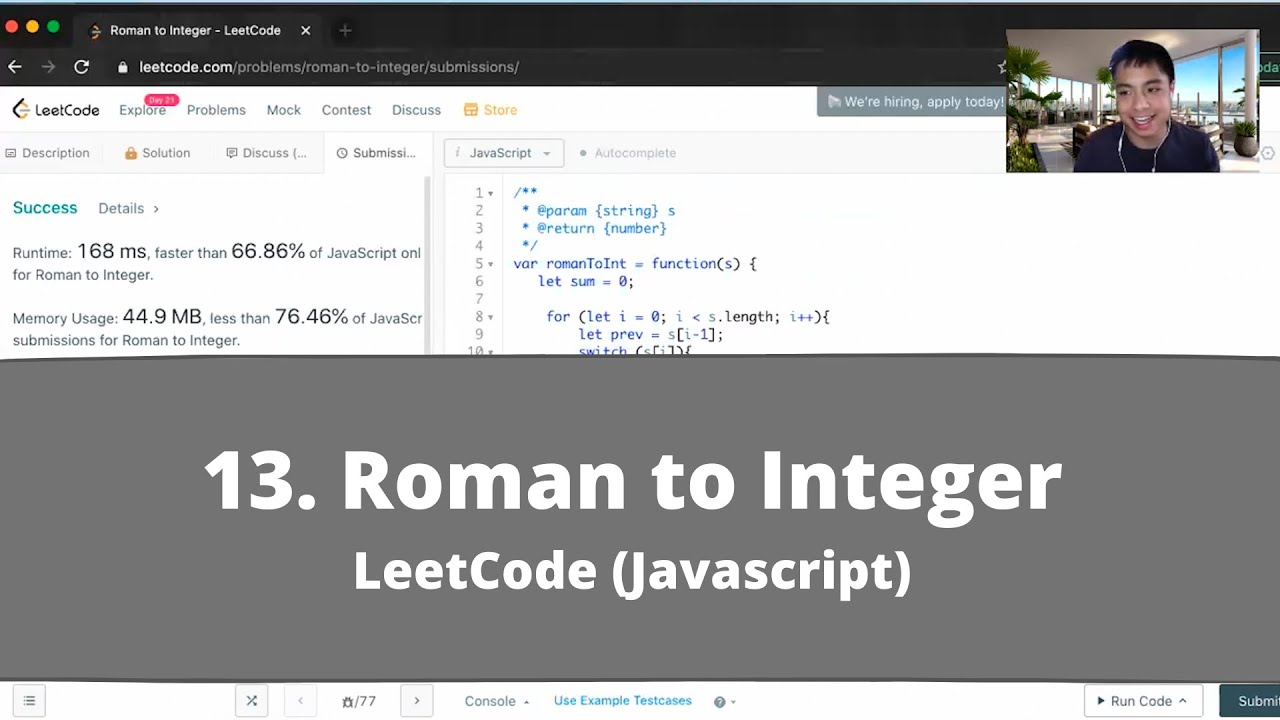Image resolution: width=1280 pixels, height=720 pixels.
Task: Click the LeetCode logo
Action: tap(56, 110)
